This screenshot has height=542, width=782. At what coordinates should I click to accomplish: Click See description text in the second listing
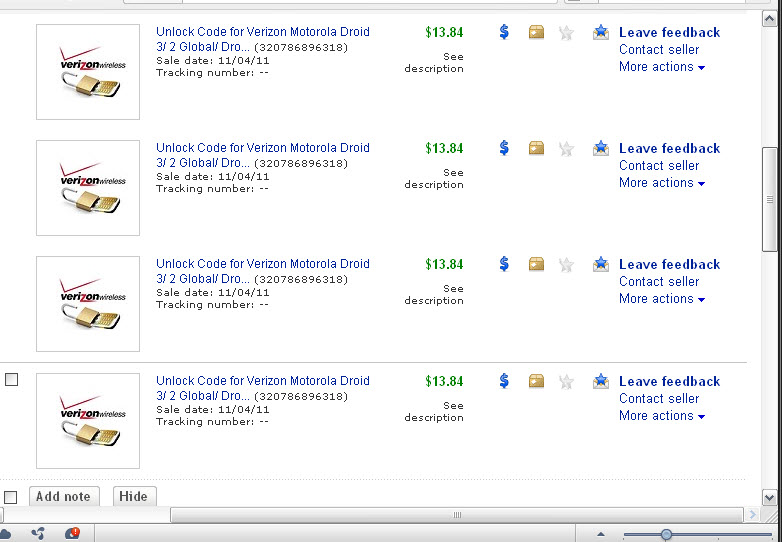tap(434, 179)
